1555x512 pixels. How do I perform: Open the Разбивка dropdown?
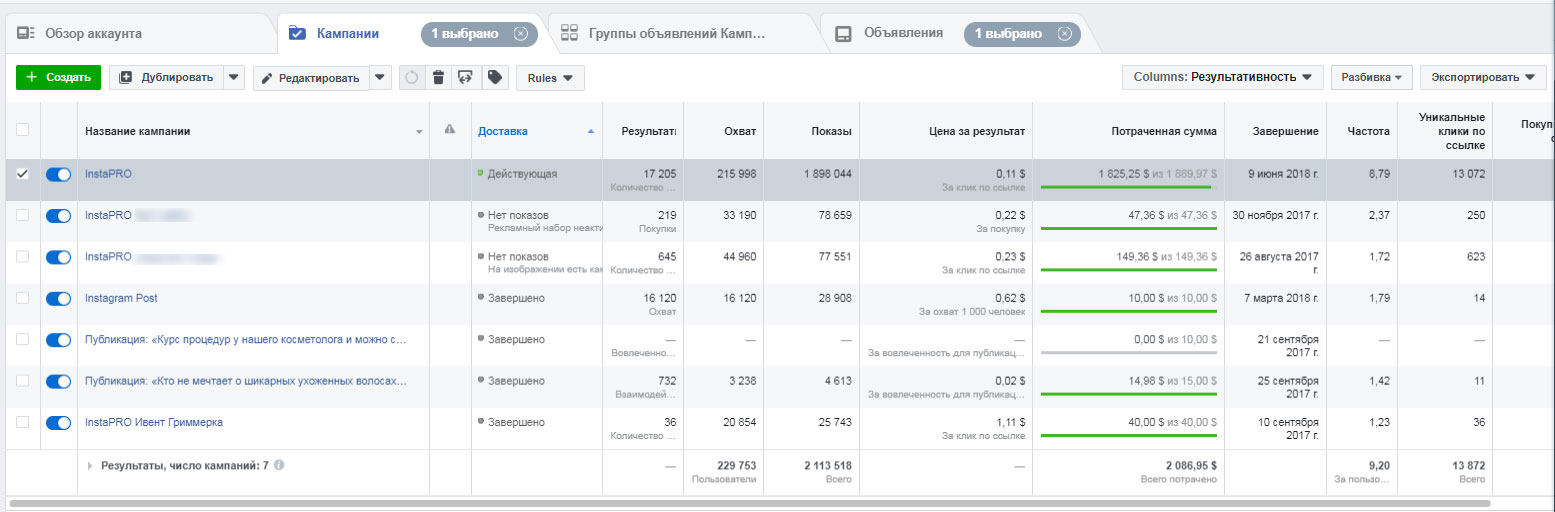pos(1371,77)
